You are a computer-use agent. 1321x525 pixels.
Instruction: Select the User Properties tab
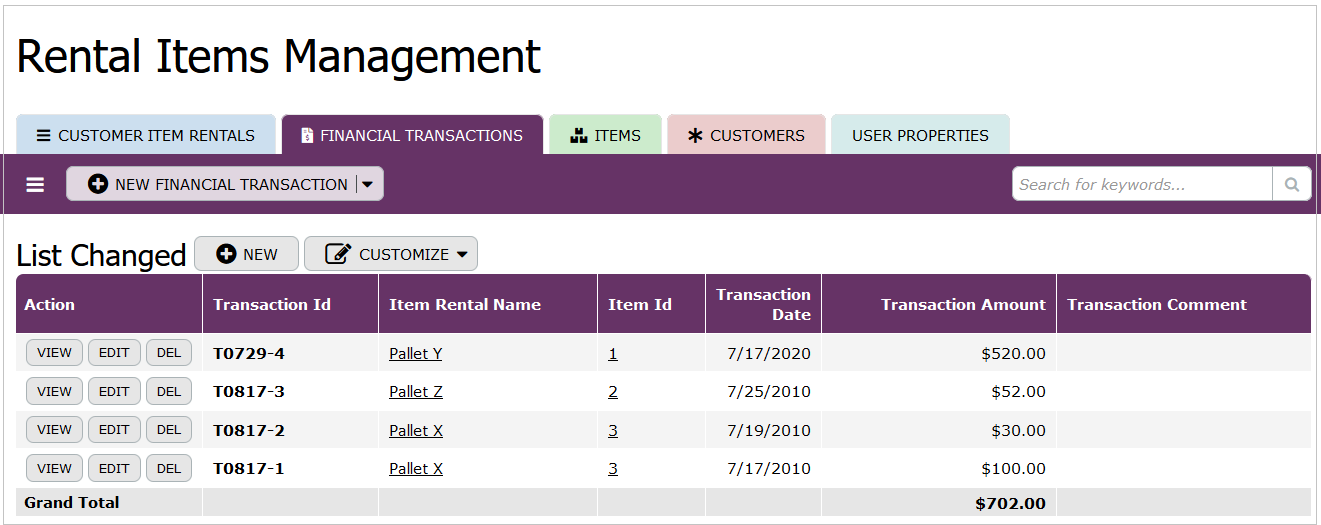(920, 136)
